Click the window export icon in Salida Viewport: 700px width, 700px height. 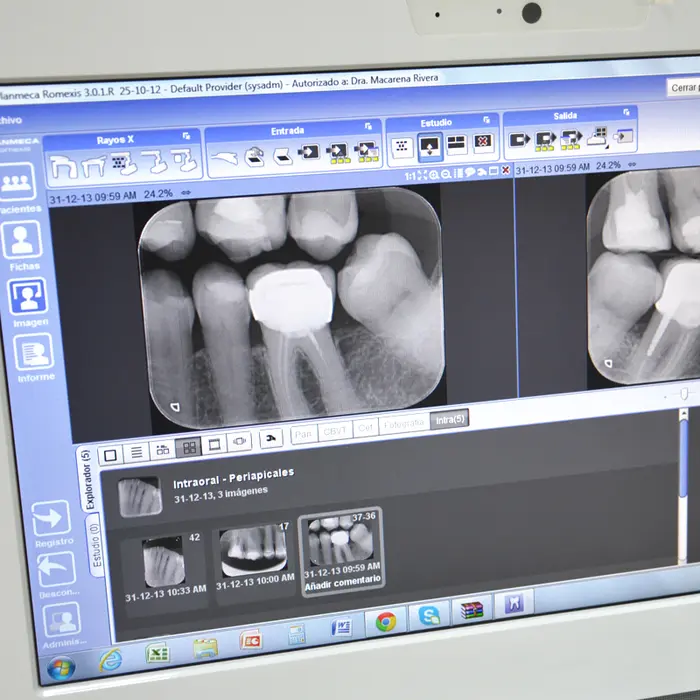pyautogui.click(x=624, y=135)
